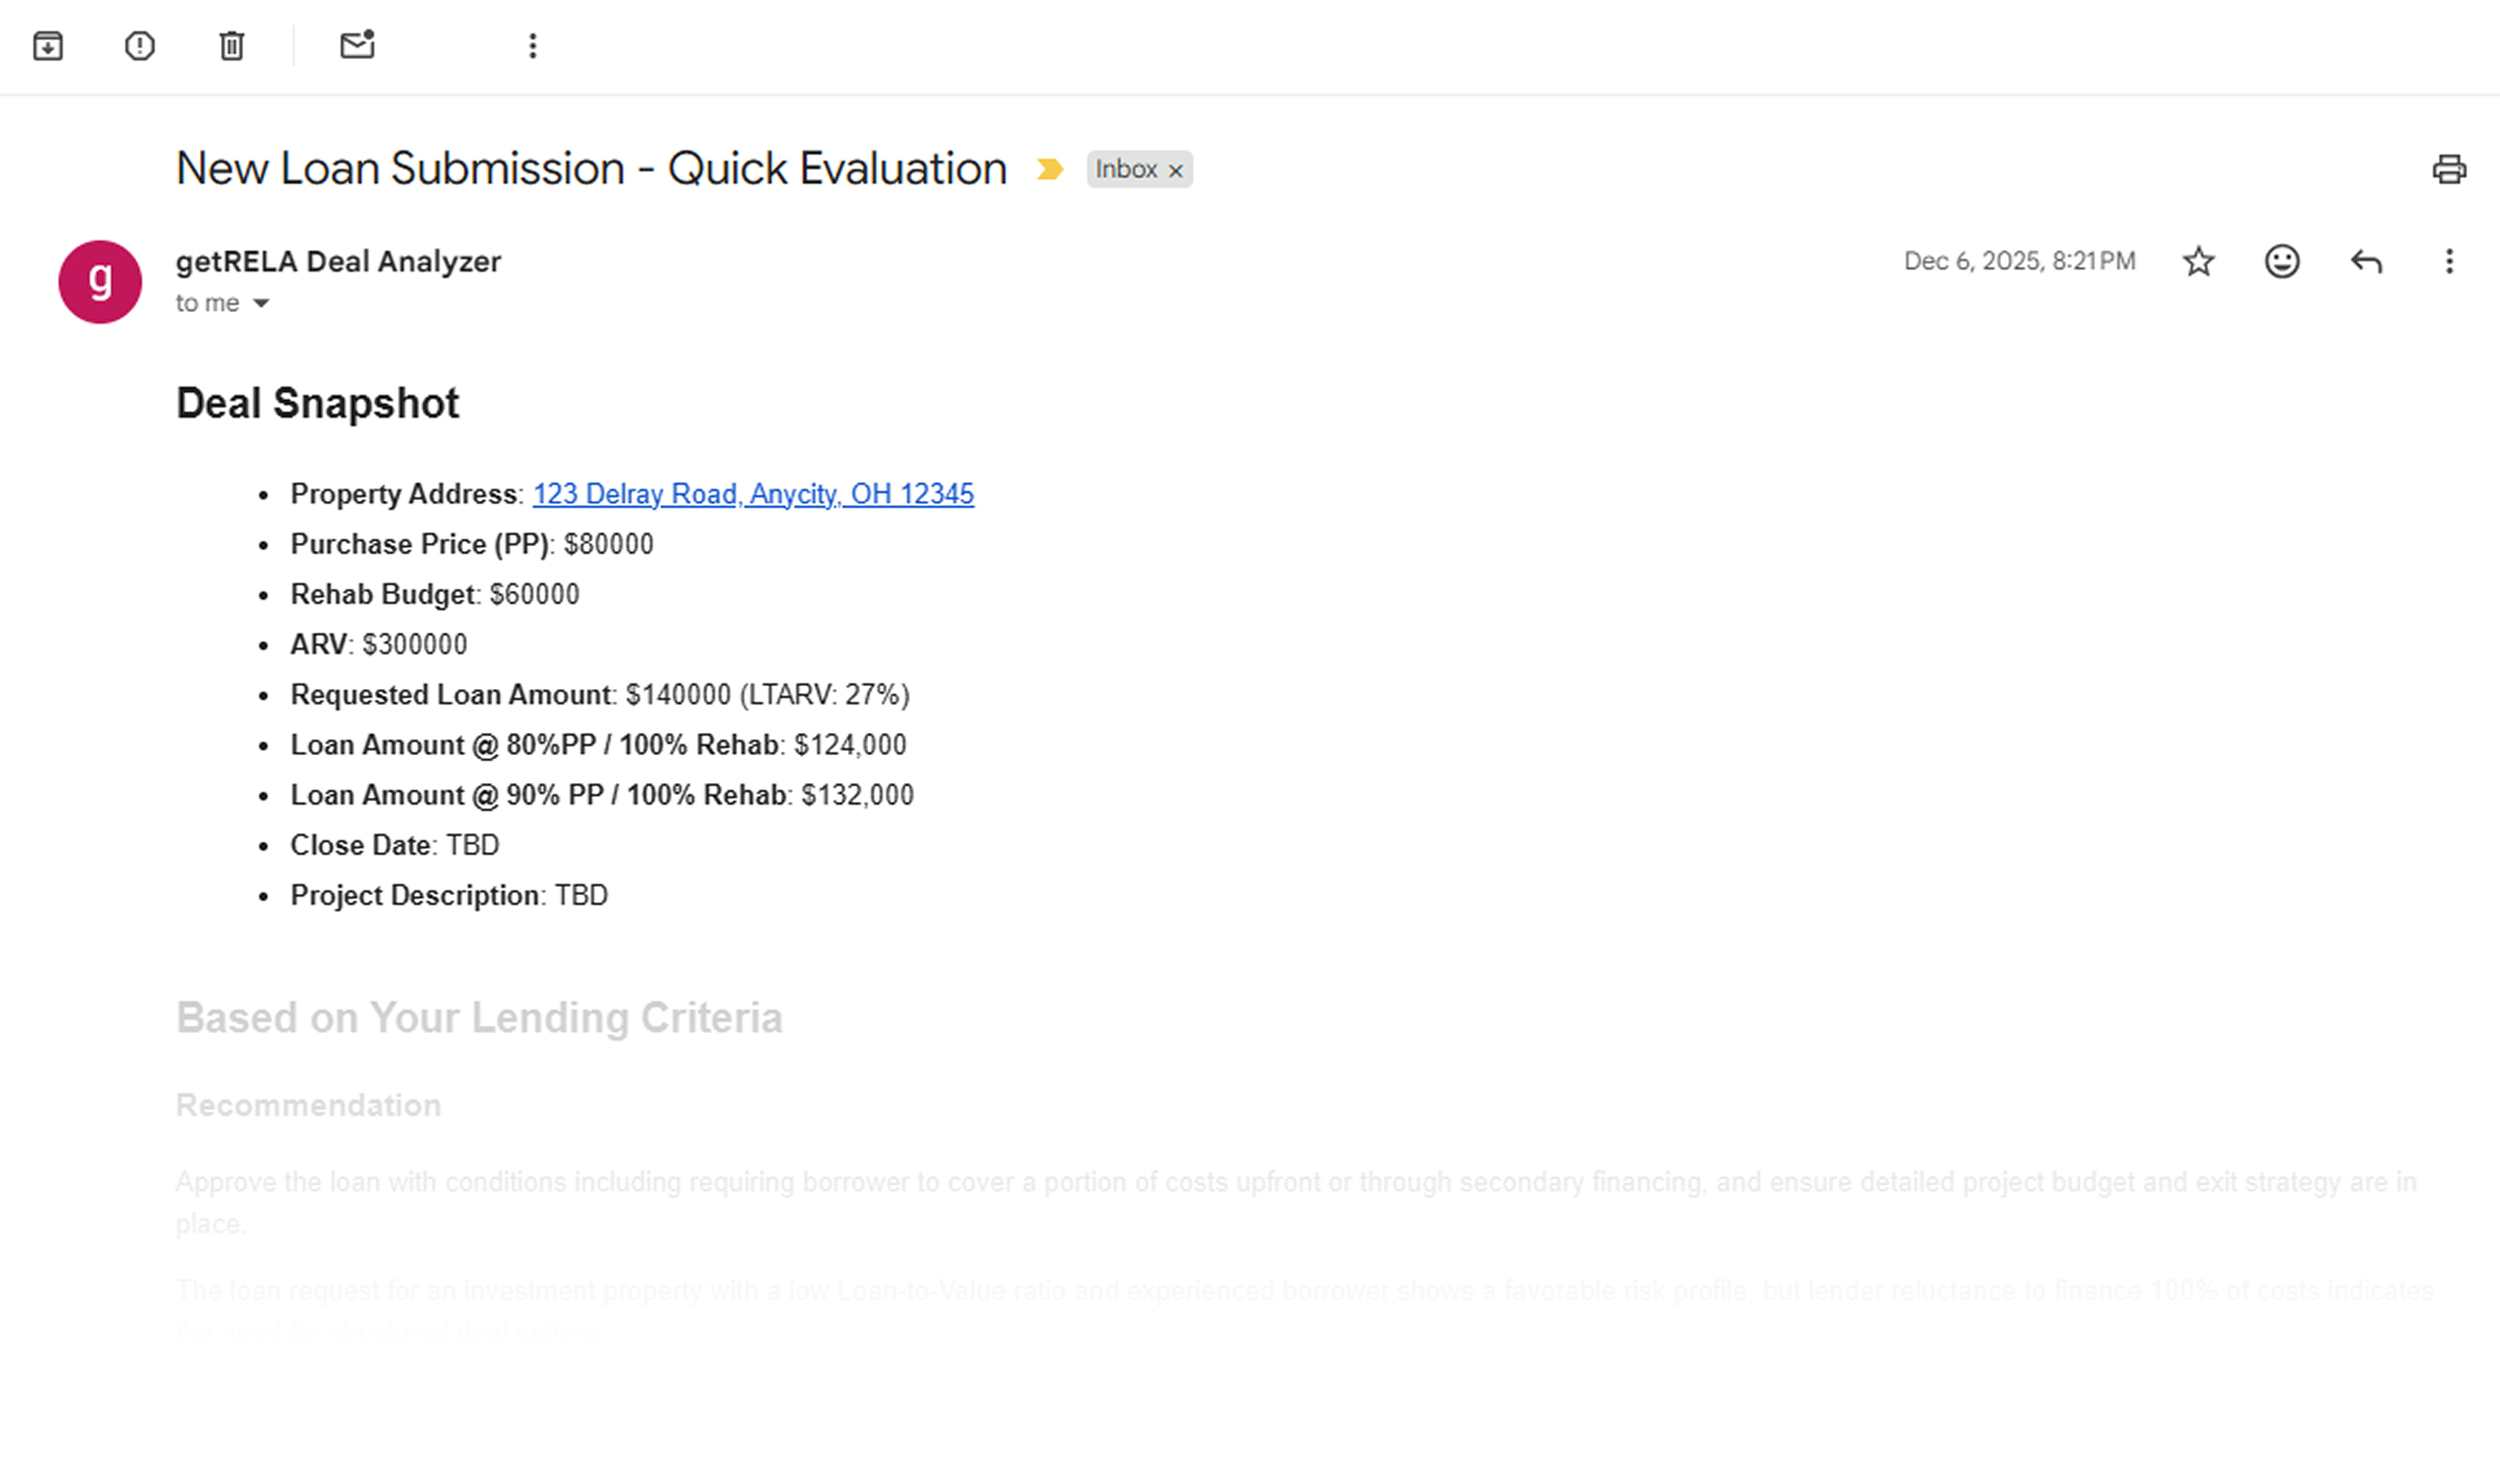Image resolution: width=2500 pixels, height=1465 pixels.
Task: Print the email conversation
Action: click(x=2449, y=169)
